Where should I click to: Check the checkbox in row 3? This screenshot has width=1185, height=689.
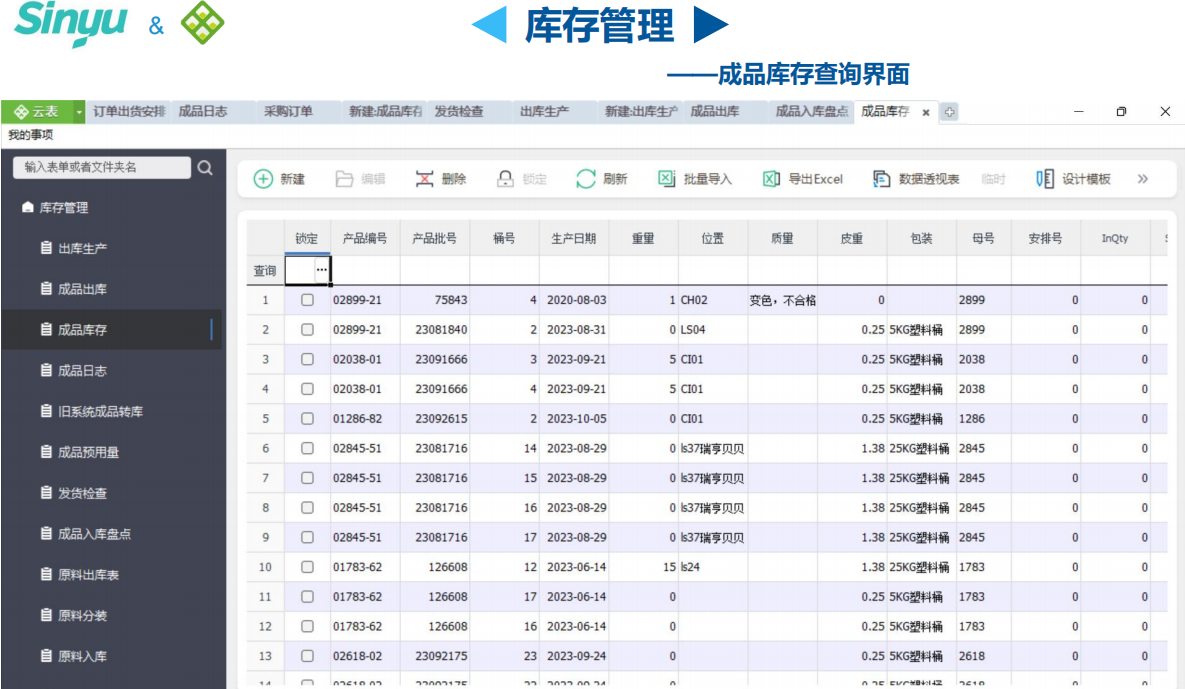[x=307, y=359]
